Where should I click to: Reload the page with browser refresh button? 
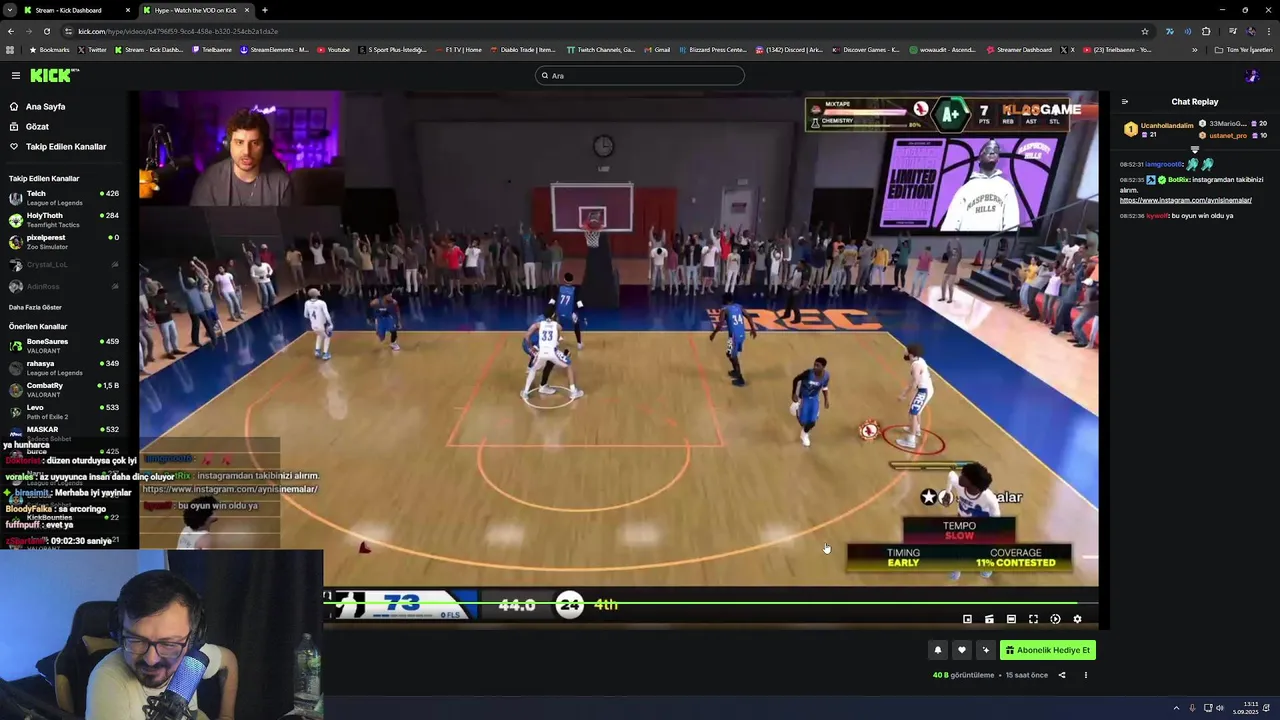tap(47, 31)
